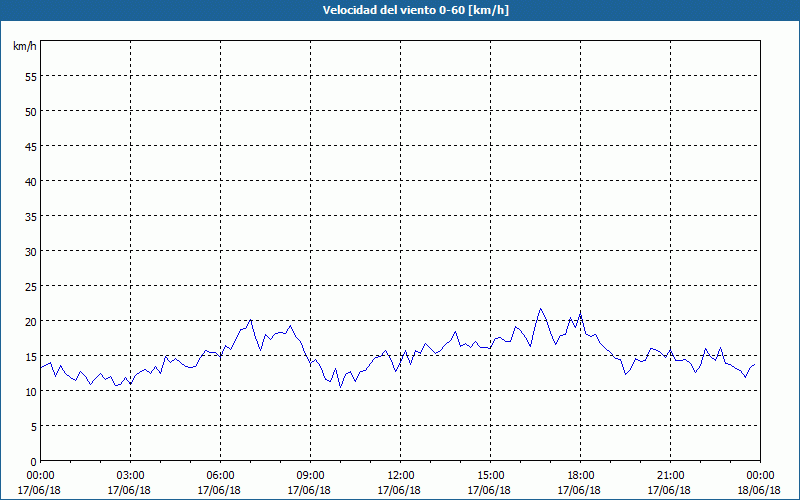Click the 06:00 time label
The width and height of the screenshot is (800, 500).
(x=220, y=476)
